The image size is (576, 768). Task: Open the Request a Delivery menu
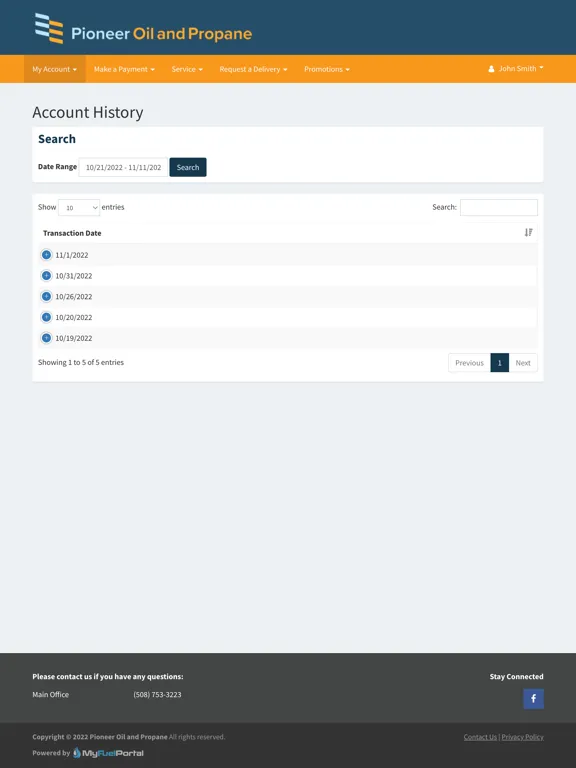[x=253, y=69]
